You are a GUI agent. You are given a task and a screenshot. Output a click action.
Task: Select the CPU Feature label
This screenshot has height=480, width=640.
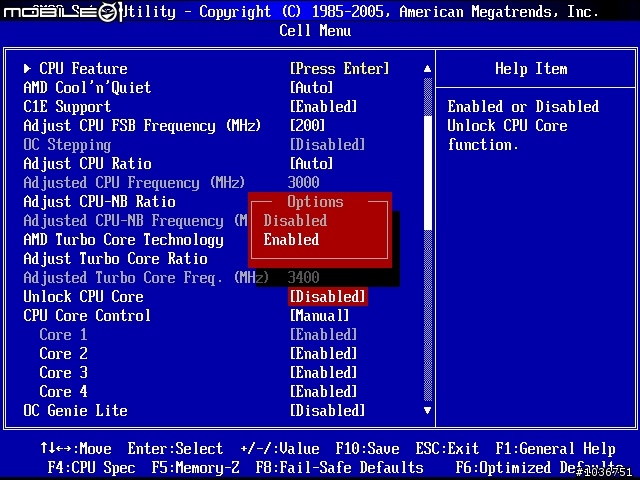tap(83, 69)
